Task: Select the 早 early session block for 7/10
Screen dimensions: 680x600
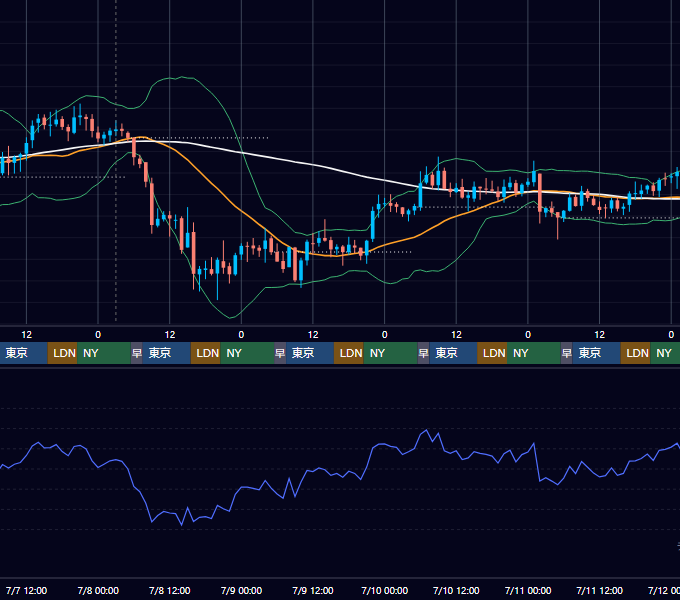Action: click(x=423, y=353)
